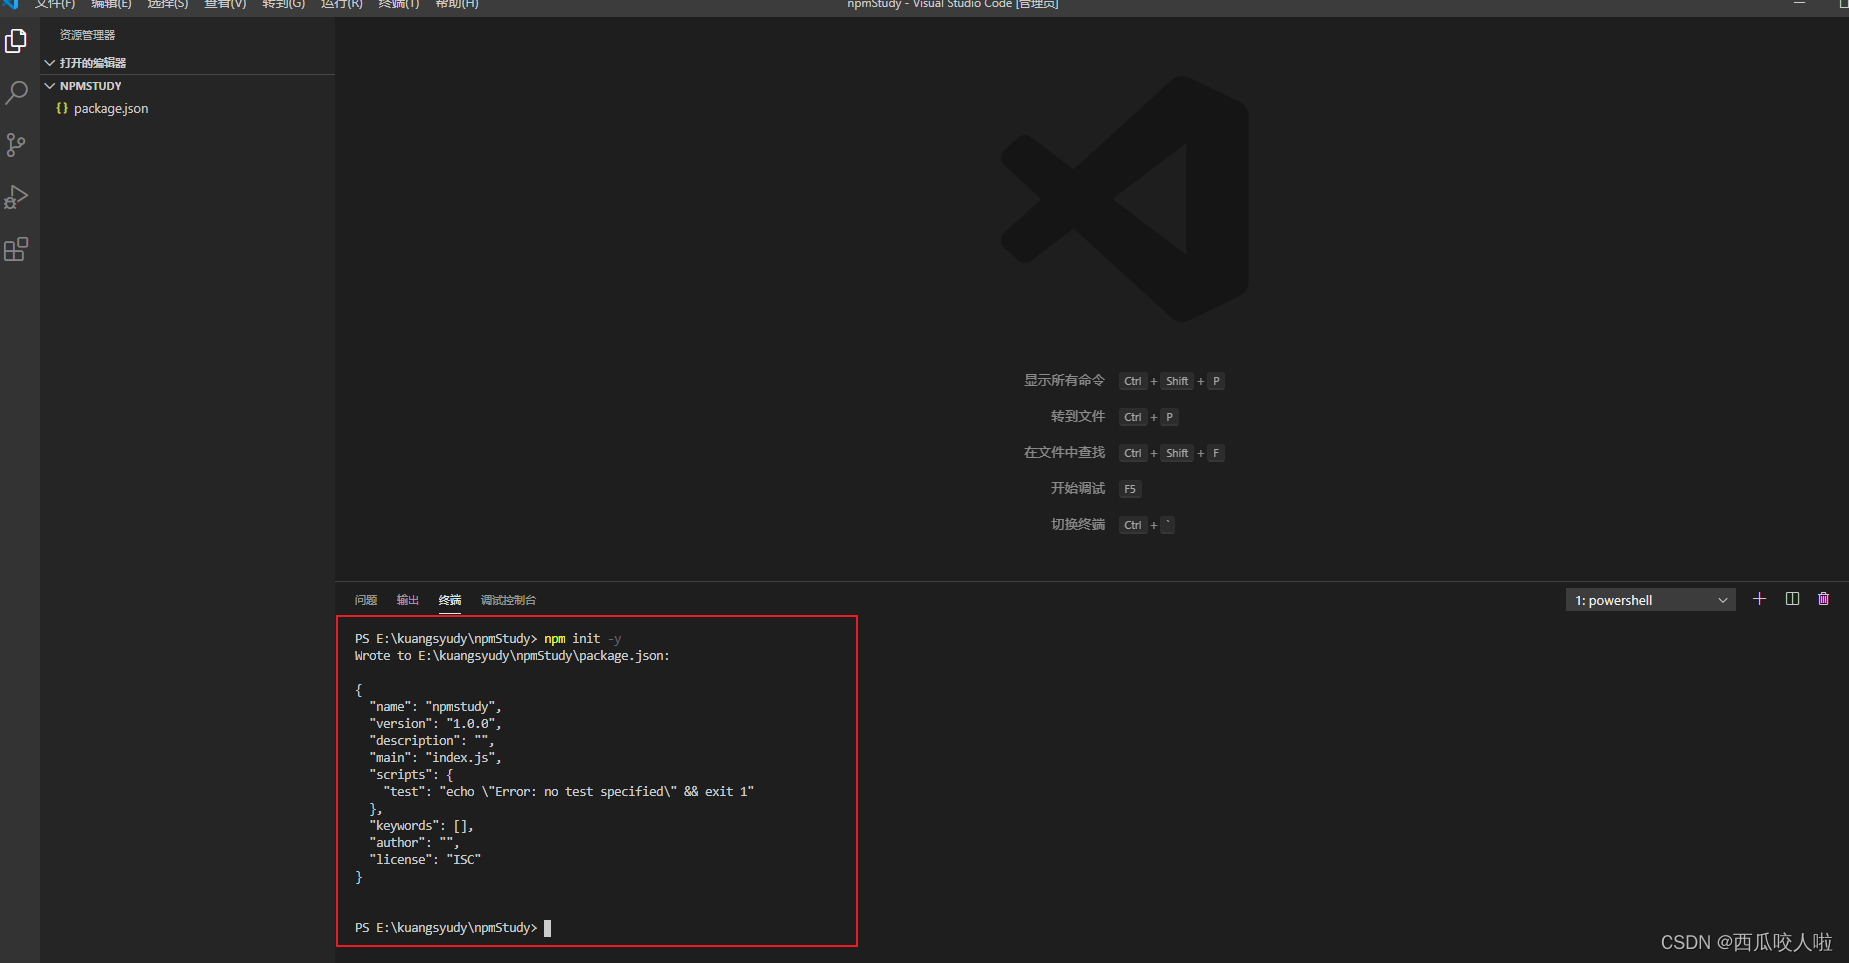Open the Search view icon
This screenshot has width=1849, height=963.
coord(16,93)
